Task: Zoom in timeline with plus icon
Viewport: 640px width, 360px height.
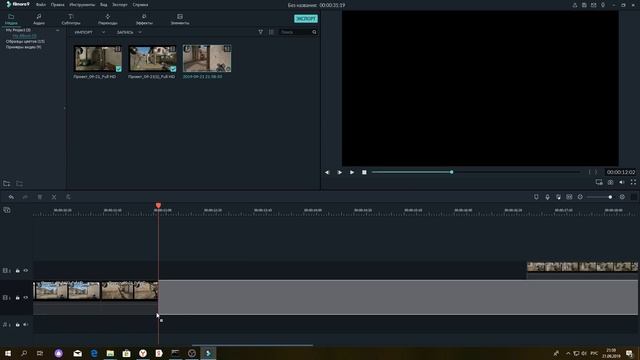Action: (622, 197)
